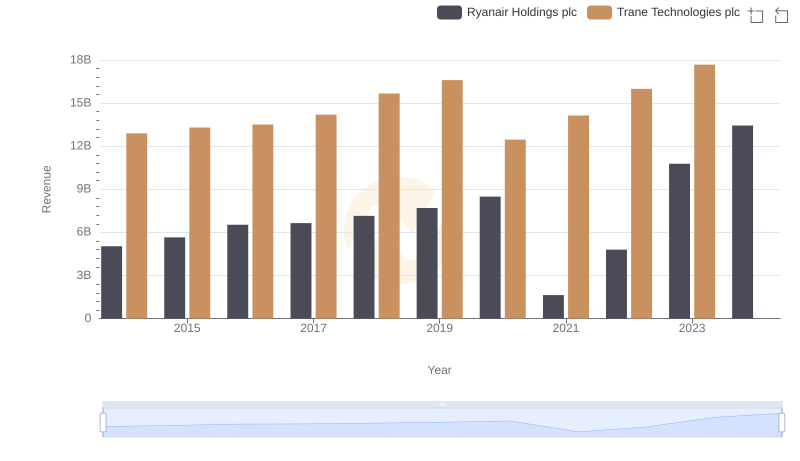This screenshot has width=800, height=461.
Task: Click the dark Ryanair legend color swatch
Action: pos(449,12)
